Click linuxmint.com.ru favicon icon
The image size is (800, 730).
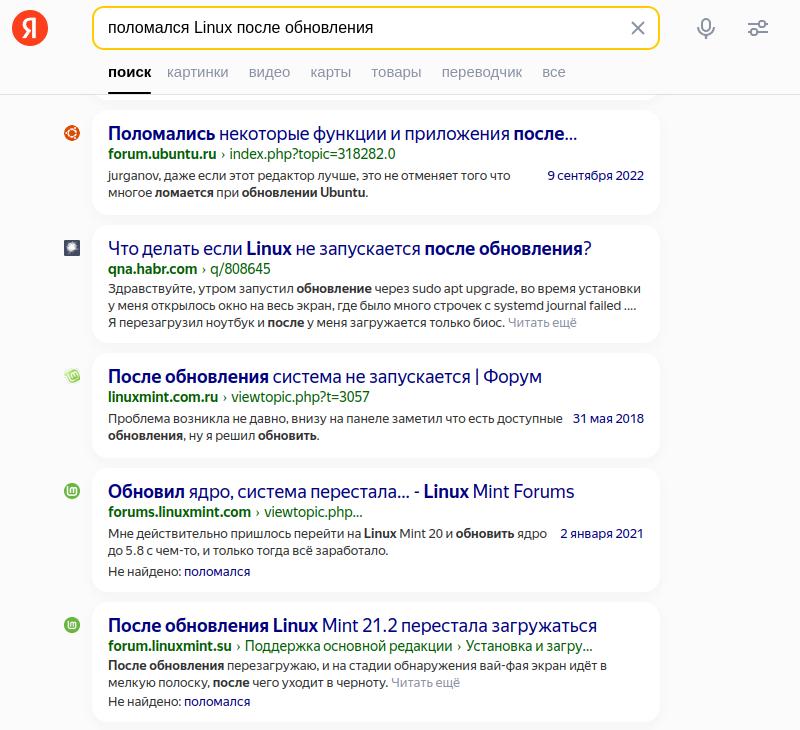(72, 376)
